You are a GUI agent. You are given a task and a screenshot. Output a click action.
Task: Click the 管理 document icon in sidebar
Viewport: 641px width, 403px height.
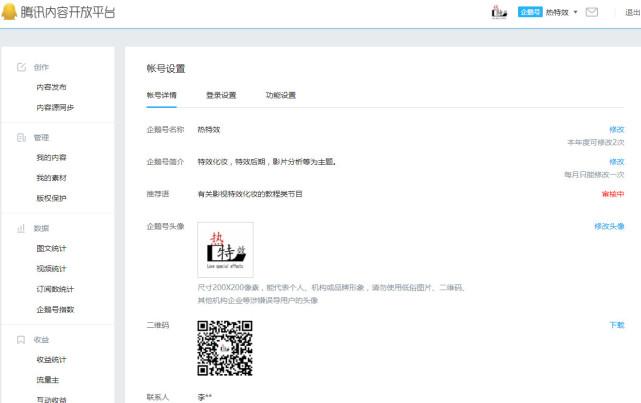click(x=21, y=137)
